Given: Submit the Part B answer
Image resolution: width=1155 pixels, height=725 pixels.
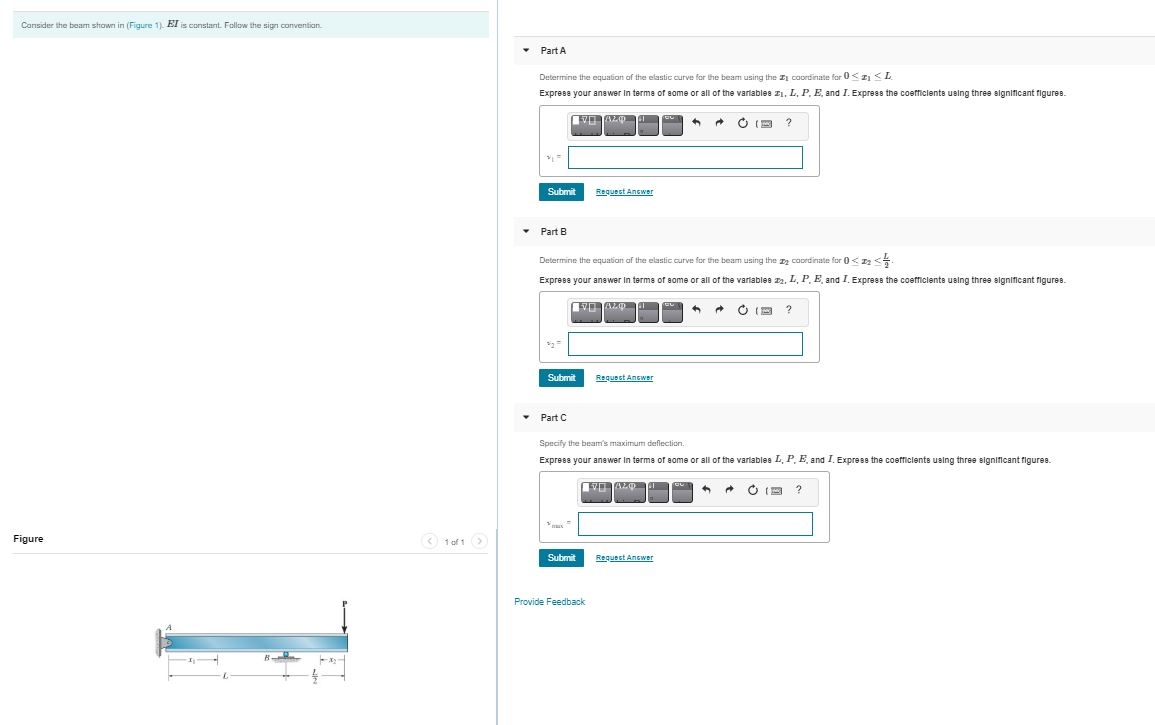Looking at the screenshot, I should tap(561, 378).
